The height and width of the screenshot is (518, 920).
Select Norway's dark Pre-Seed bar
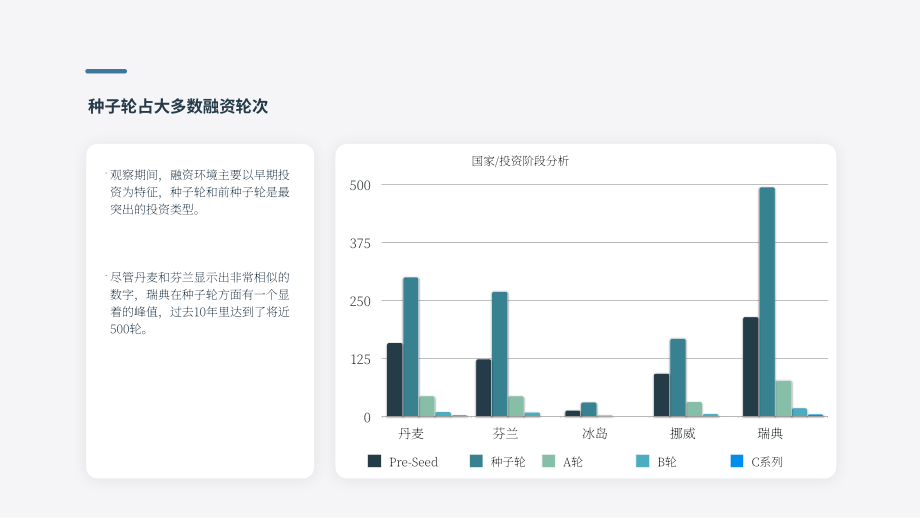click(x=661, y=395)
